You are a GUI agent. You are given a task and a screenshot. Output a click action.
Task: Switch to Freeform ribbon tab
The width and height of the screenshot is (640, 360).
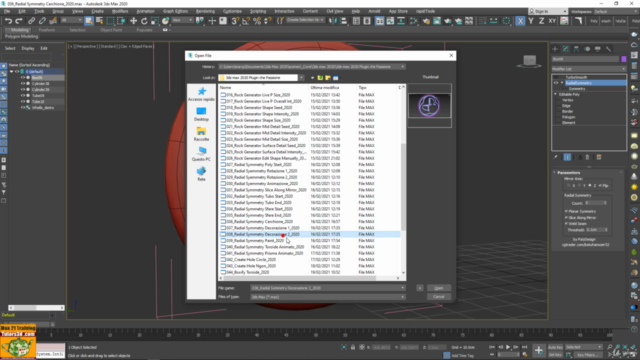pos(47,30)
